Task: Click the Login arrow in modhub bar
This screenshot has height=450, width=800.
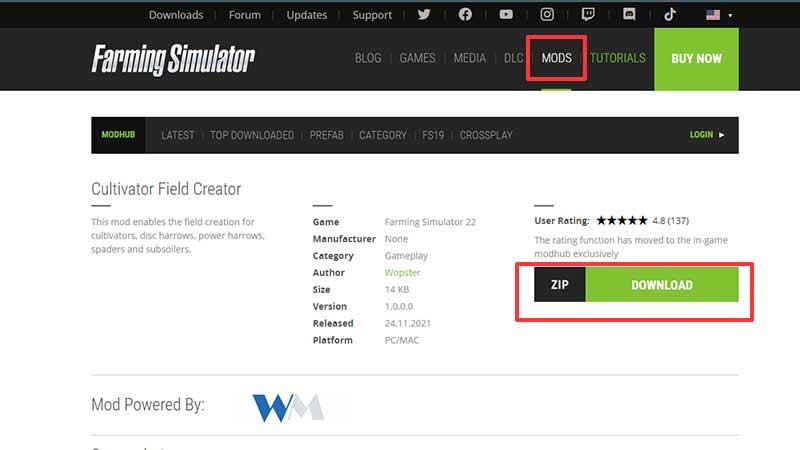Action: click(721, 135)
